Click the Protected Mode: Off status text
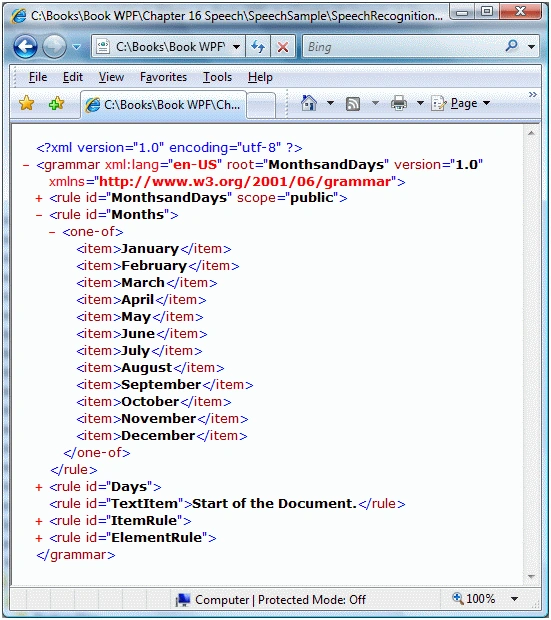This screenshot has width=551, height=620. 312,600
